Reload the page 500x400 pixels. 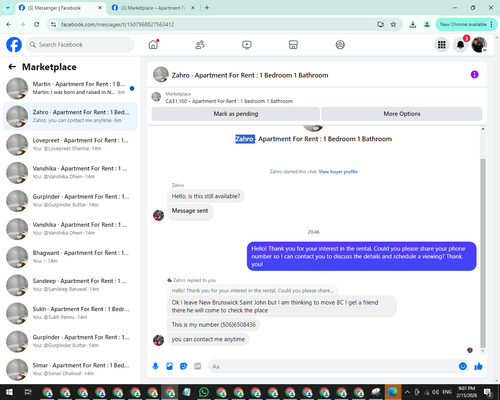37,24
